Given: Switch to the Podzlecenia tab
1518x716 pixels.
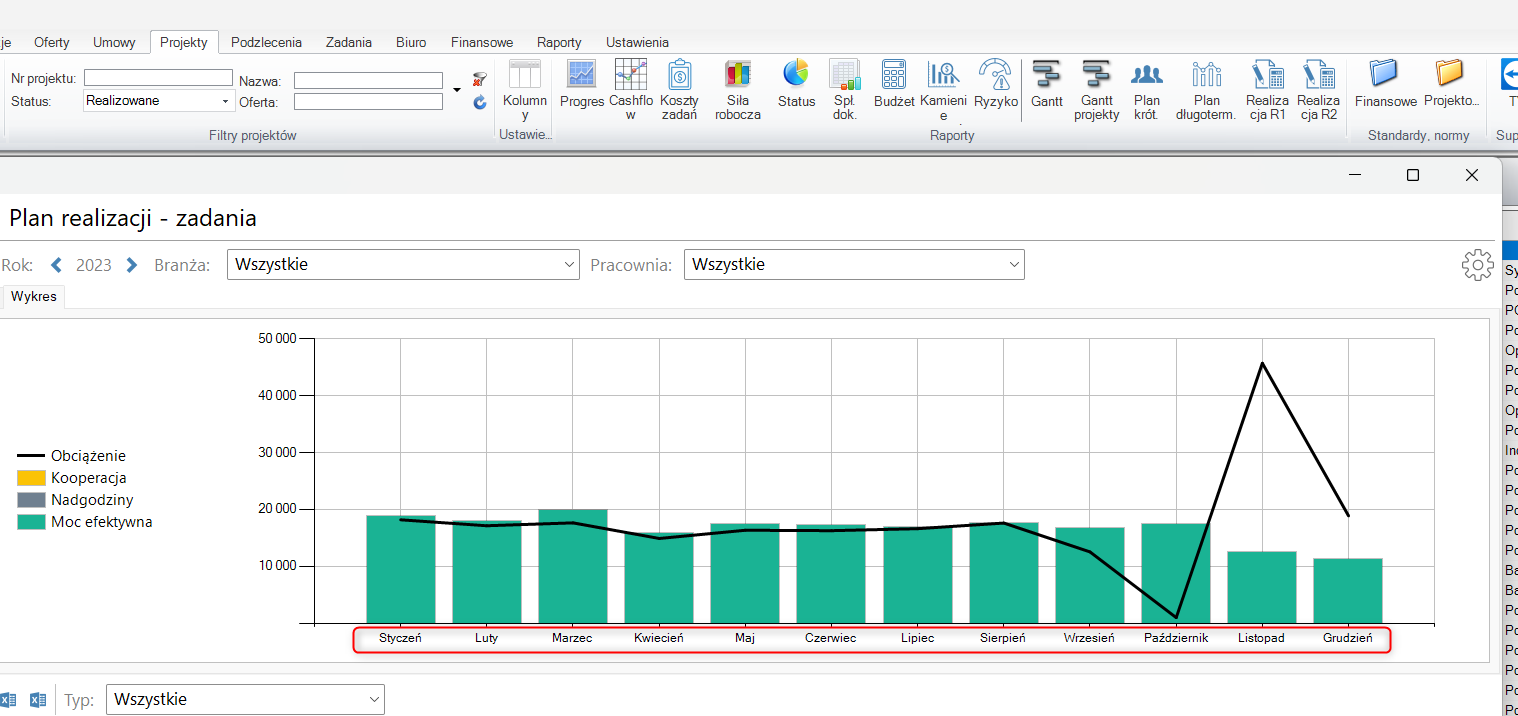Looking at the screenshot, I should [x=266, y=42].
